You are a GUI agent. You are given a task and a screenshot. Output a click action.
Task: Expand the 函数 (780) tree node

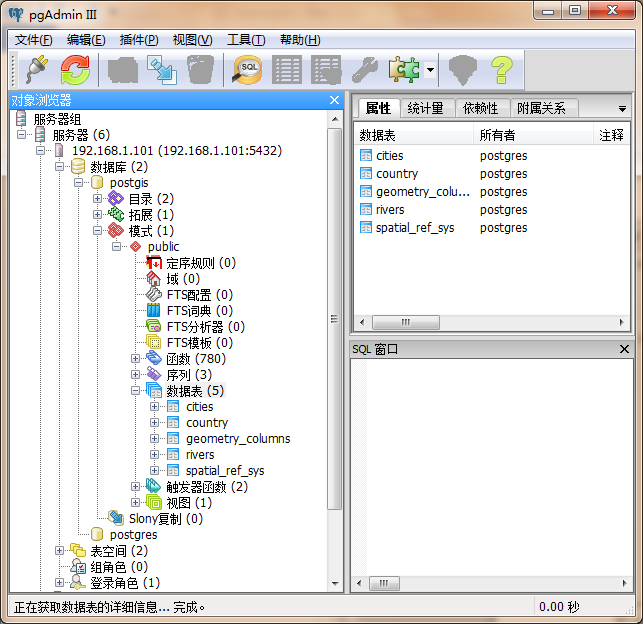(136, 359)
